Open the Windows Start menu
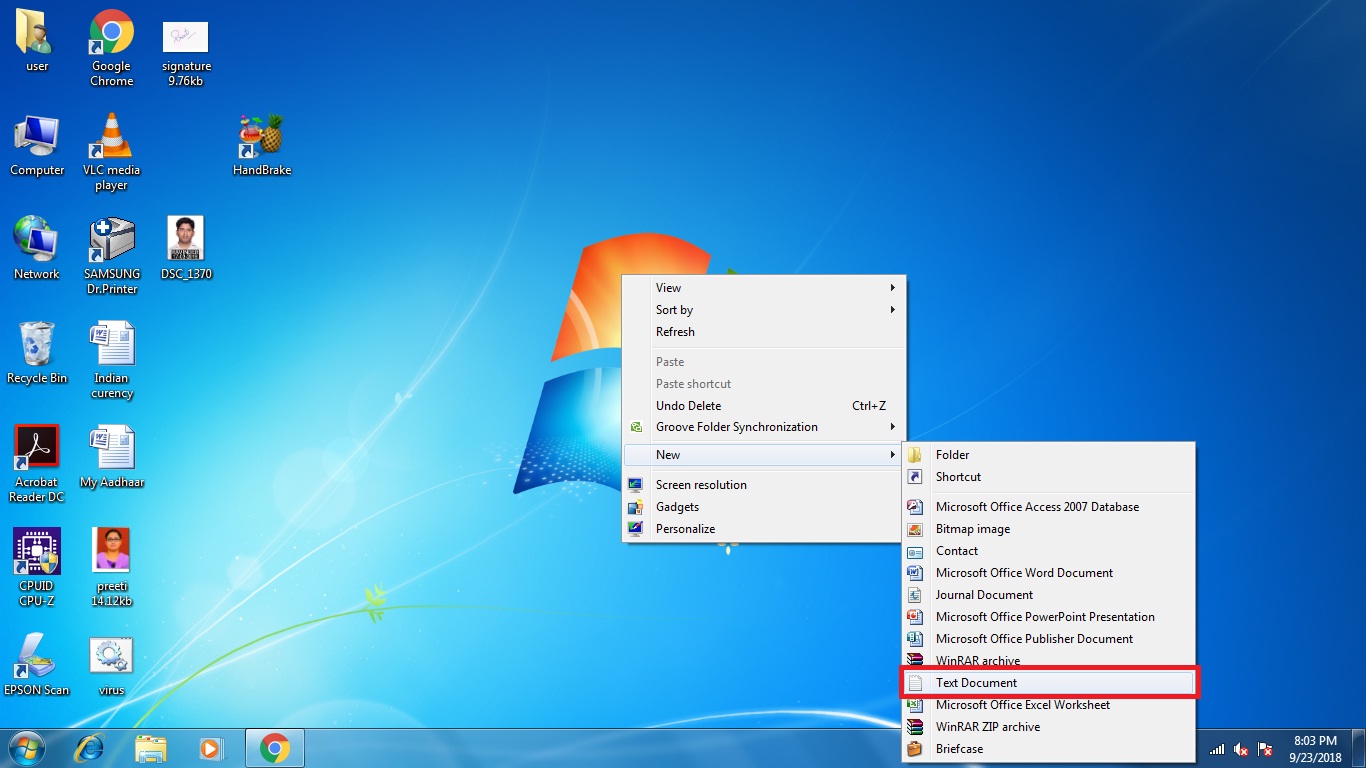This screenshot has width=1366, height=768. pyautogui.click(x=27, y=748)
